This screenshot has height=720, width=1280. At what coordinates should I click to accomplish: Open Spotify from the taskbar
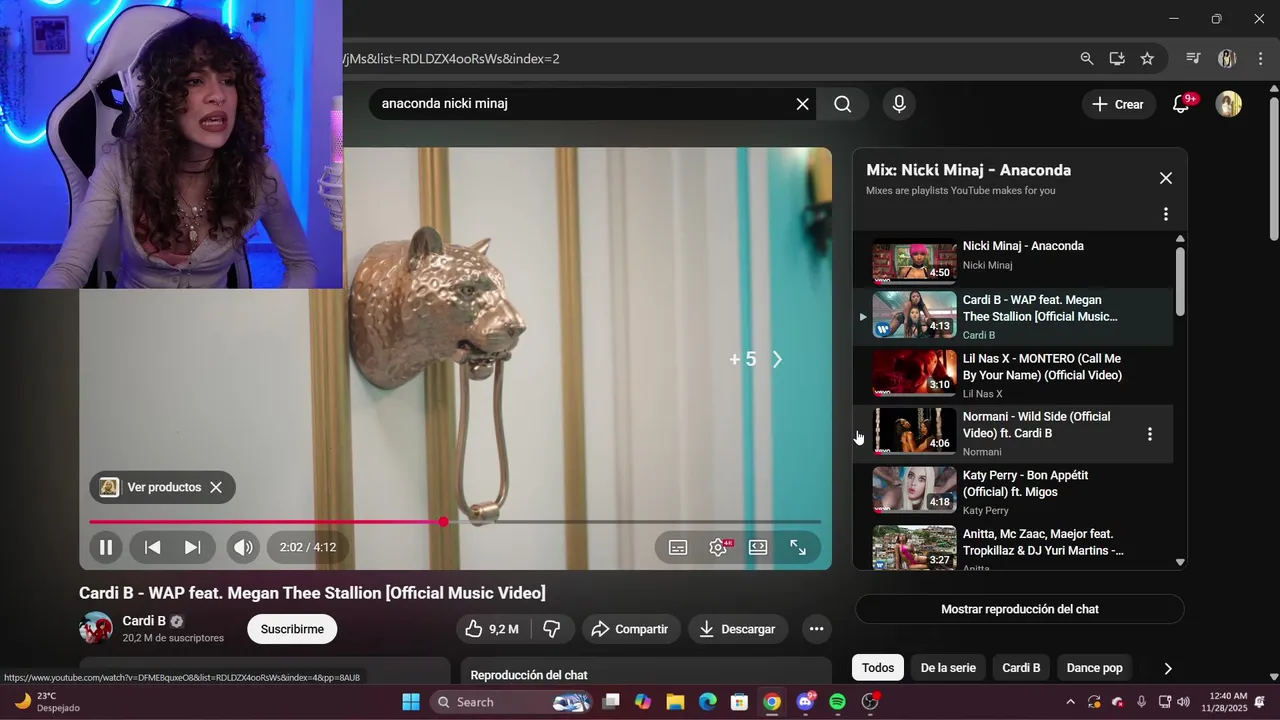[x=838, y=702]
